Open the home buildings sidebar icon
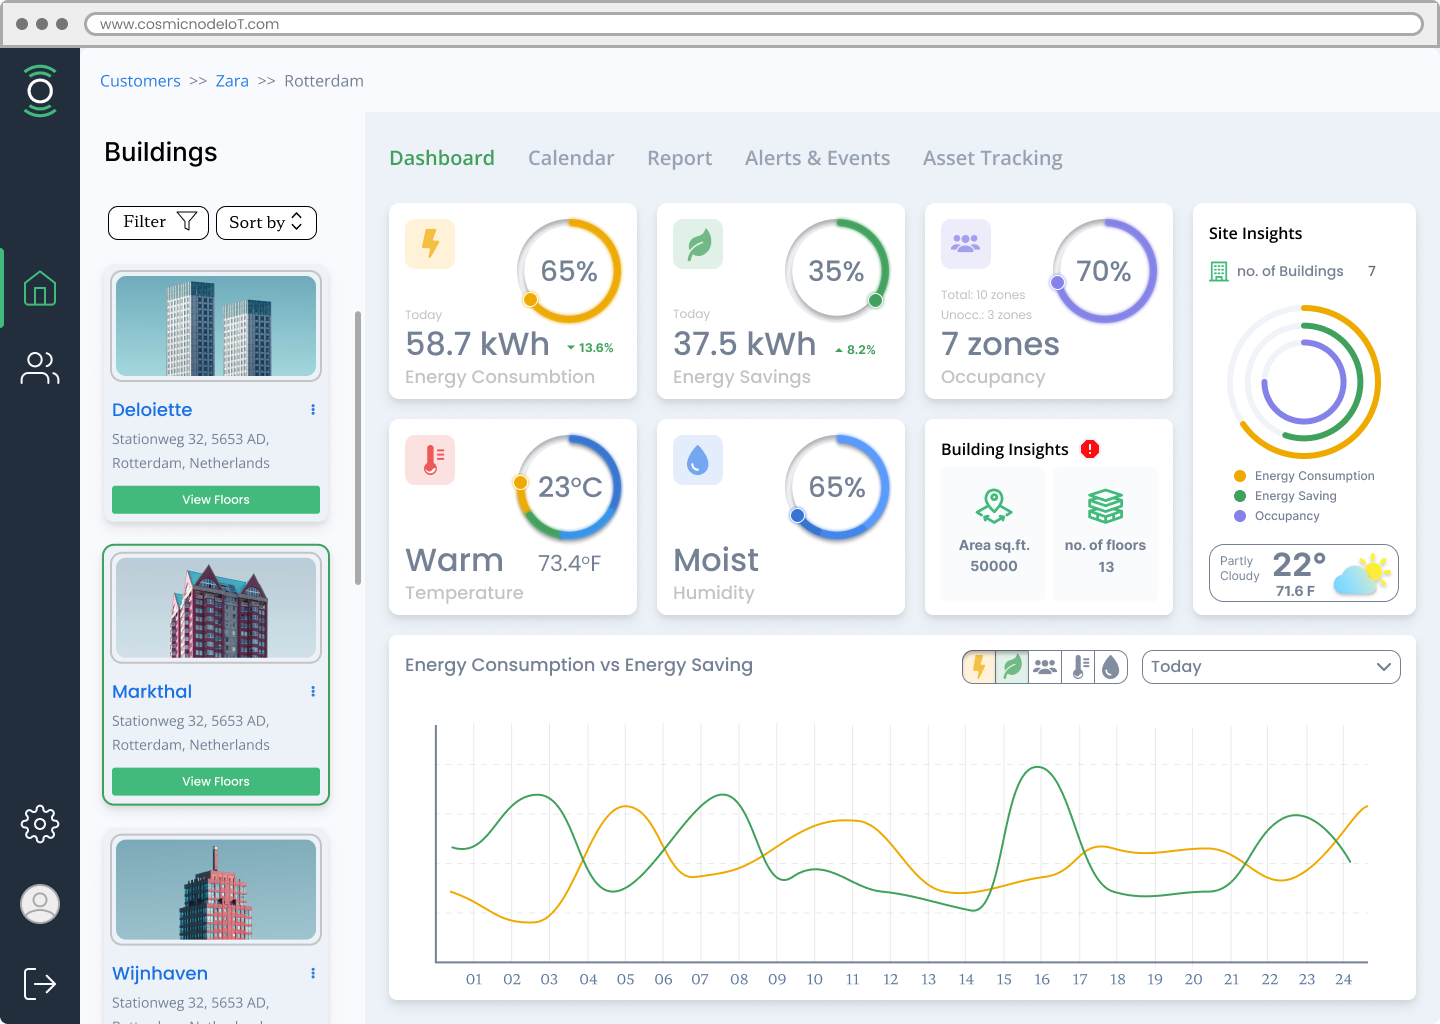 point(40,288)
